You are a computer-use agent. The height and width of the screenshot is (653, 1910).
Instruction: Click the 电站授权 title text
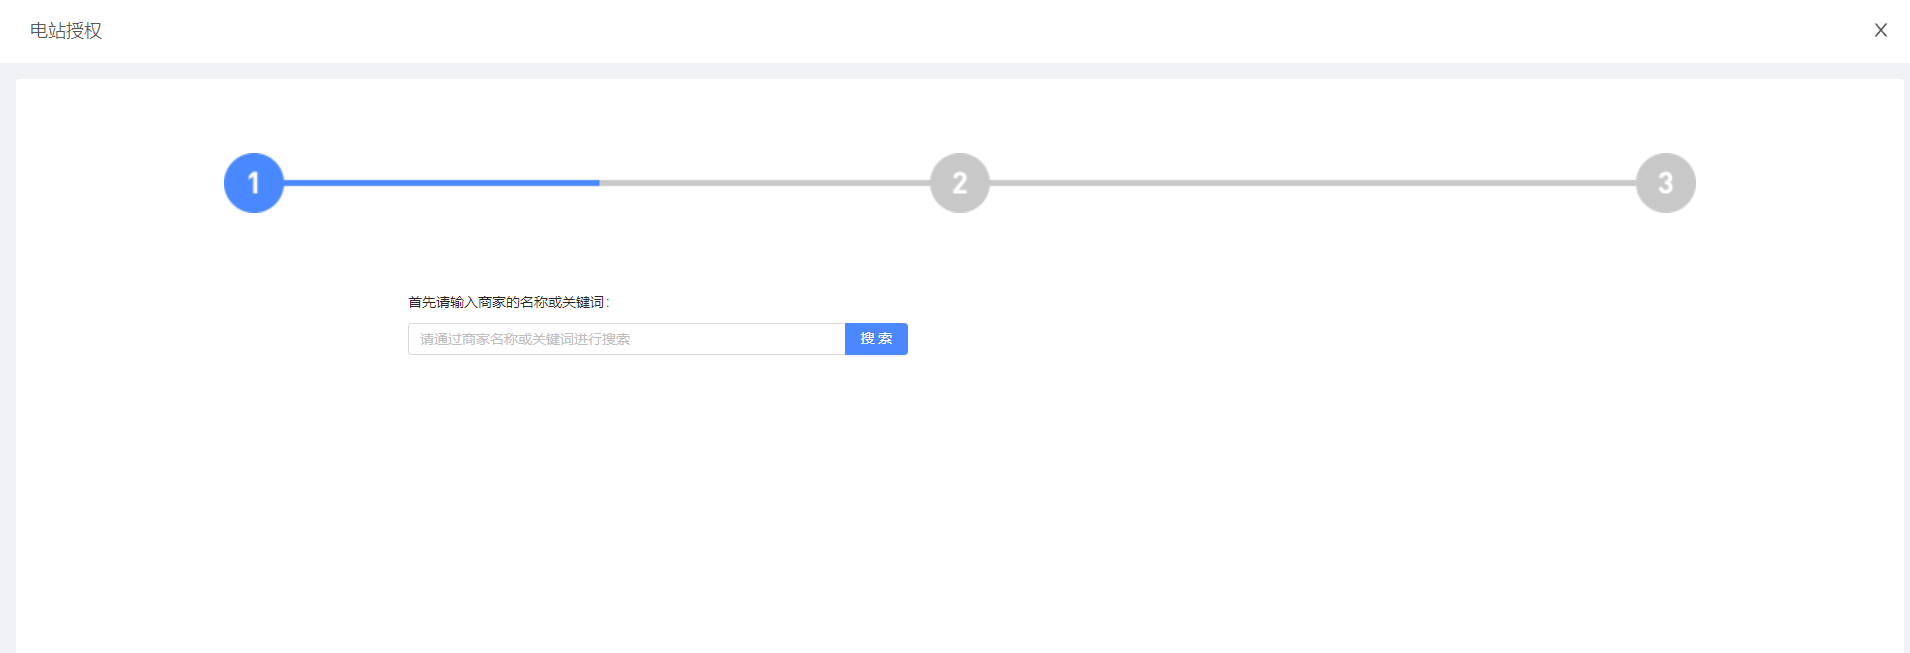[x=66, y=31]
